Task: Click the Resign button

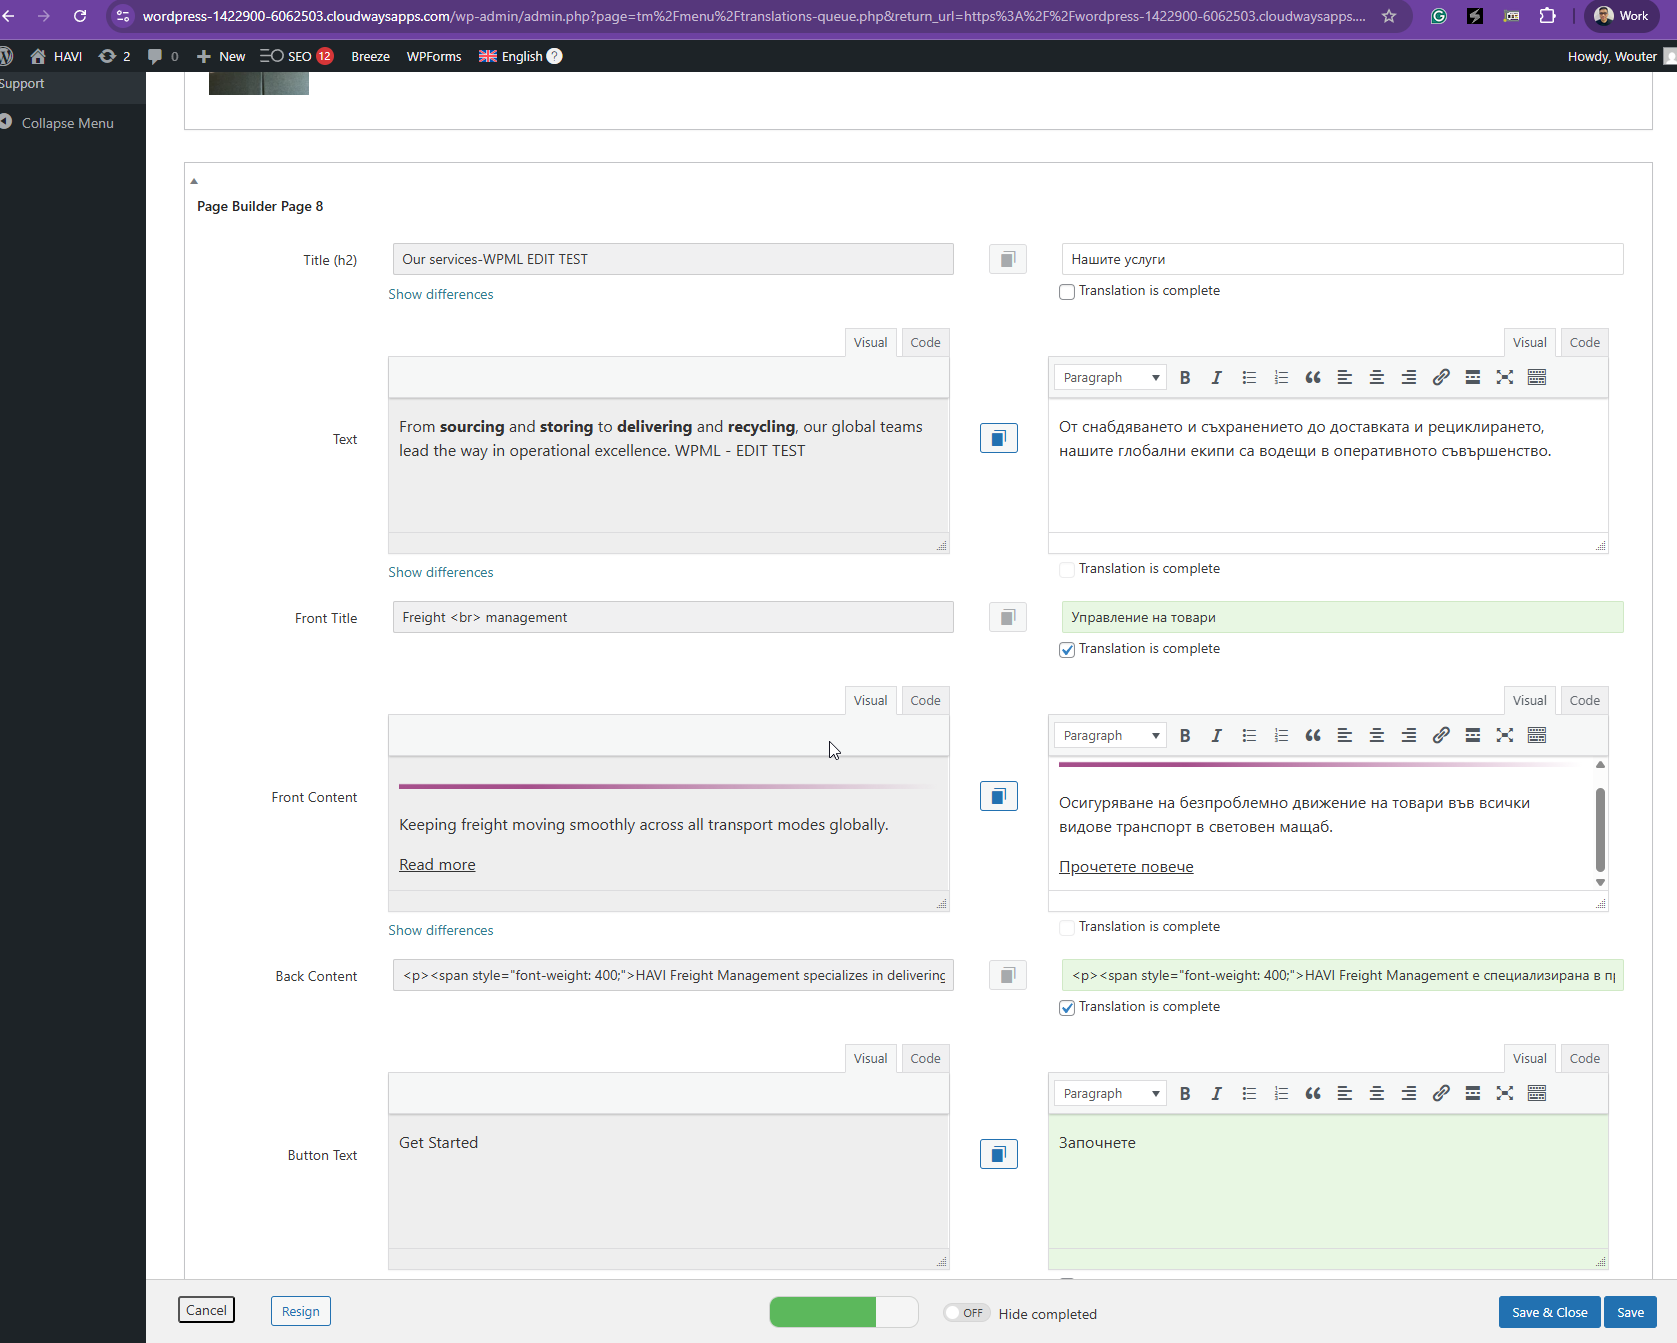Action: pyautogui.click(x=300, y=1311)
